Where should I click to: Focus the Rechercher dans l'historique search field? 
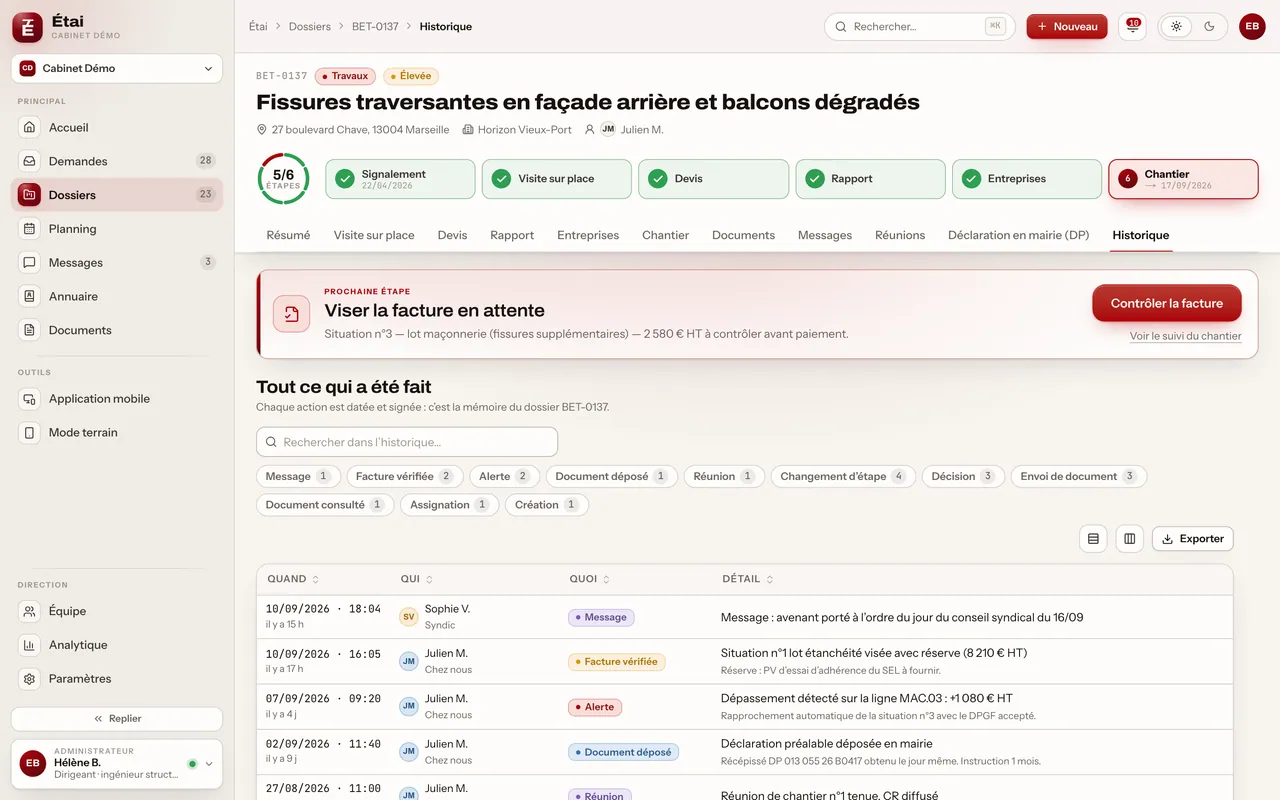click(x=407, y=442)
